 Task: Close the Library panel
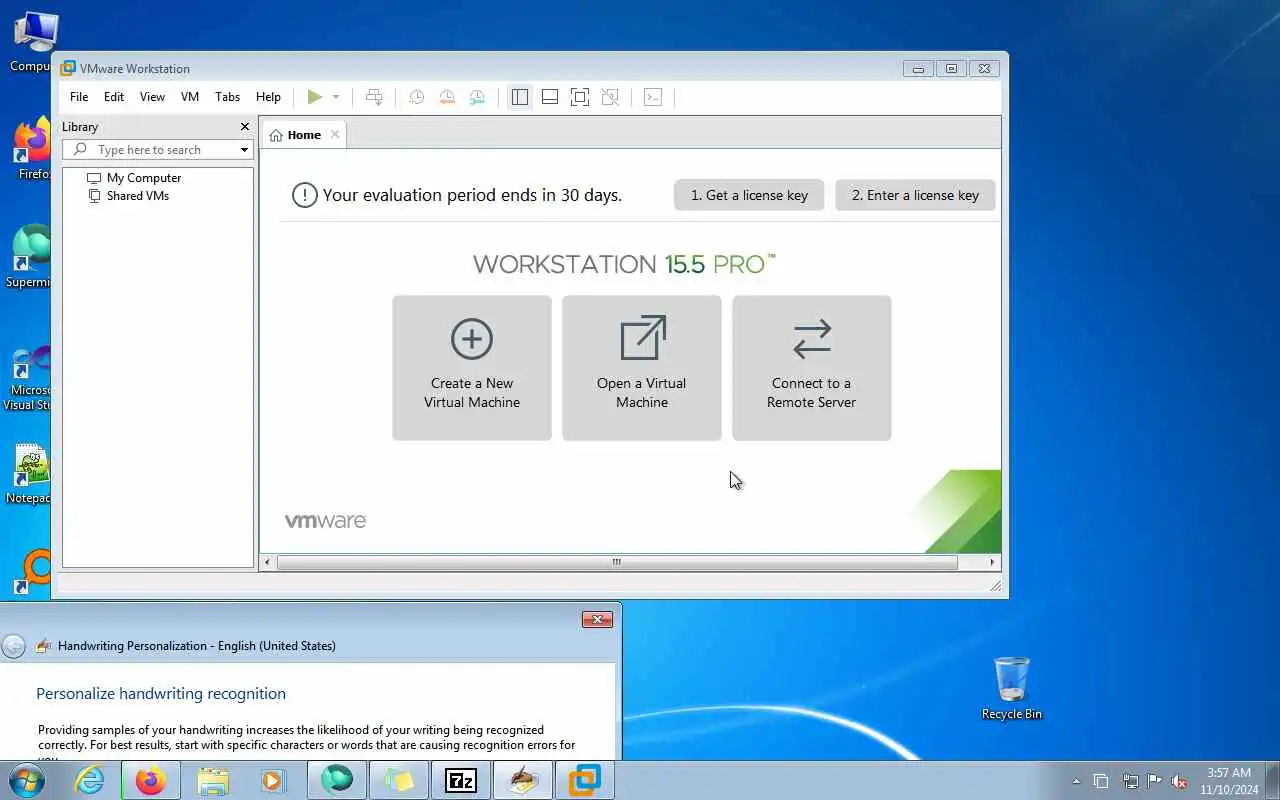245,127
